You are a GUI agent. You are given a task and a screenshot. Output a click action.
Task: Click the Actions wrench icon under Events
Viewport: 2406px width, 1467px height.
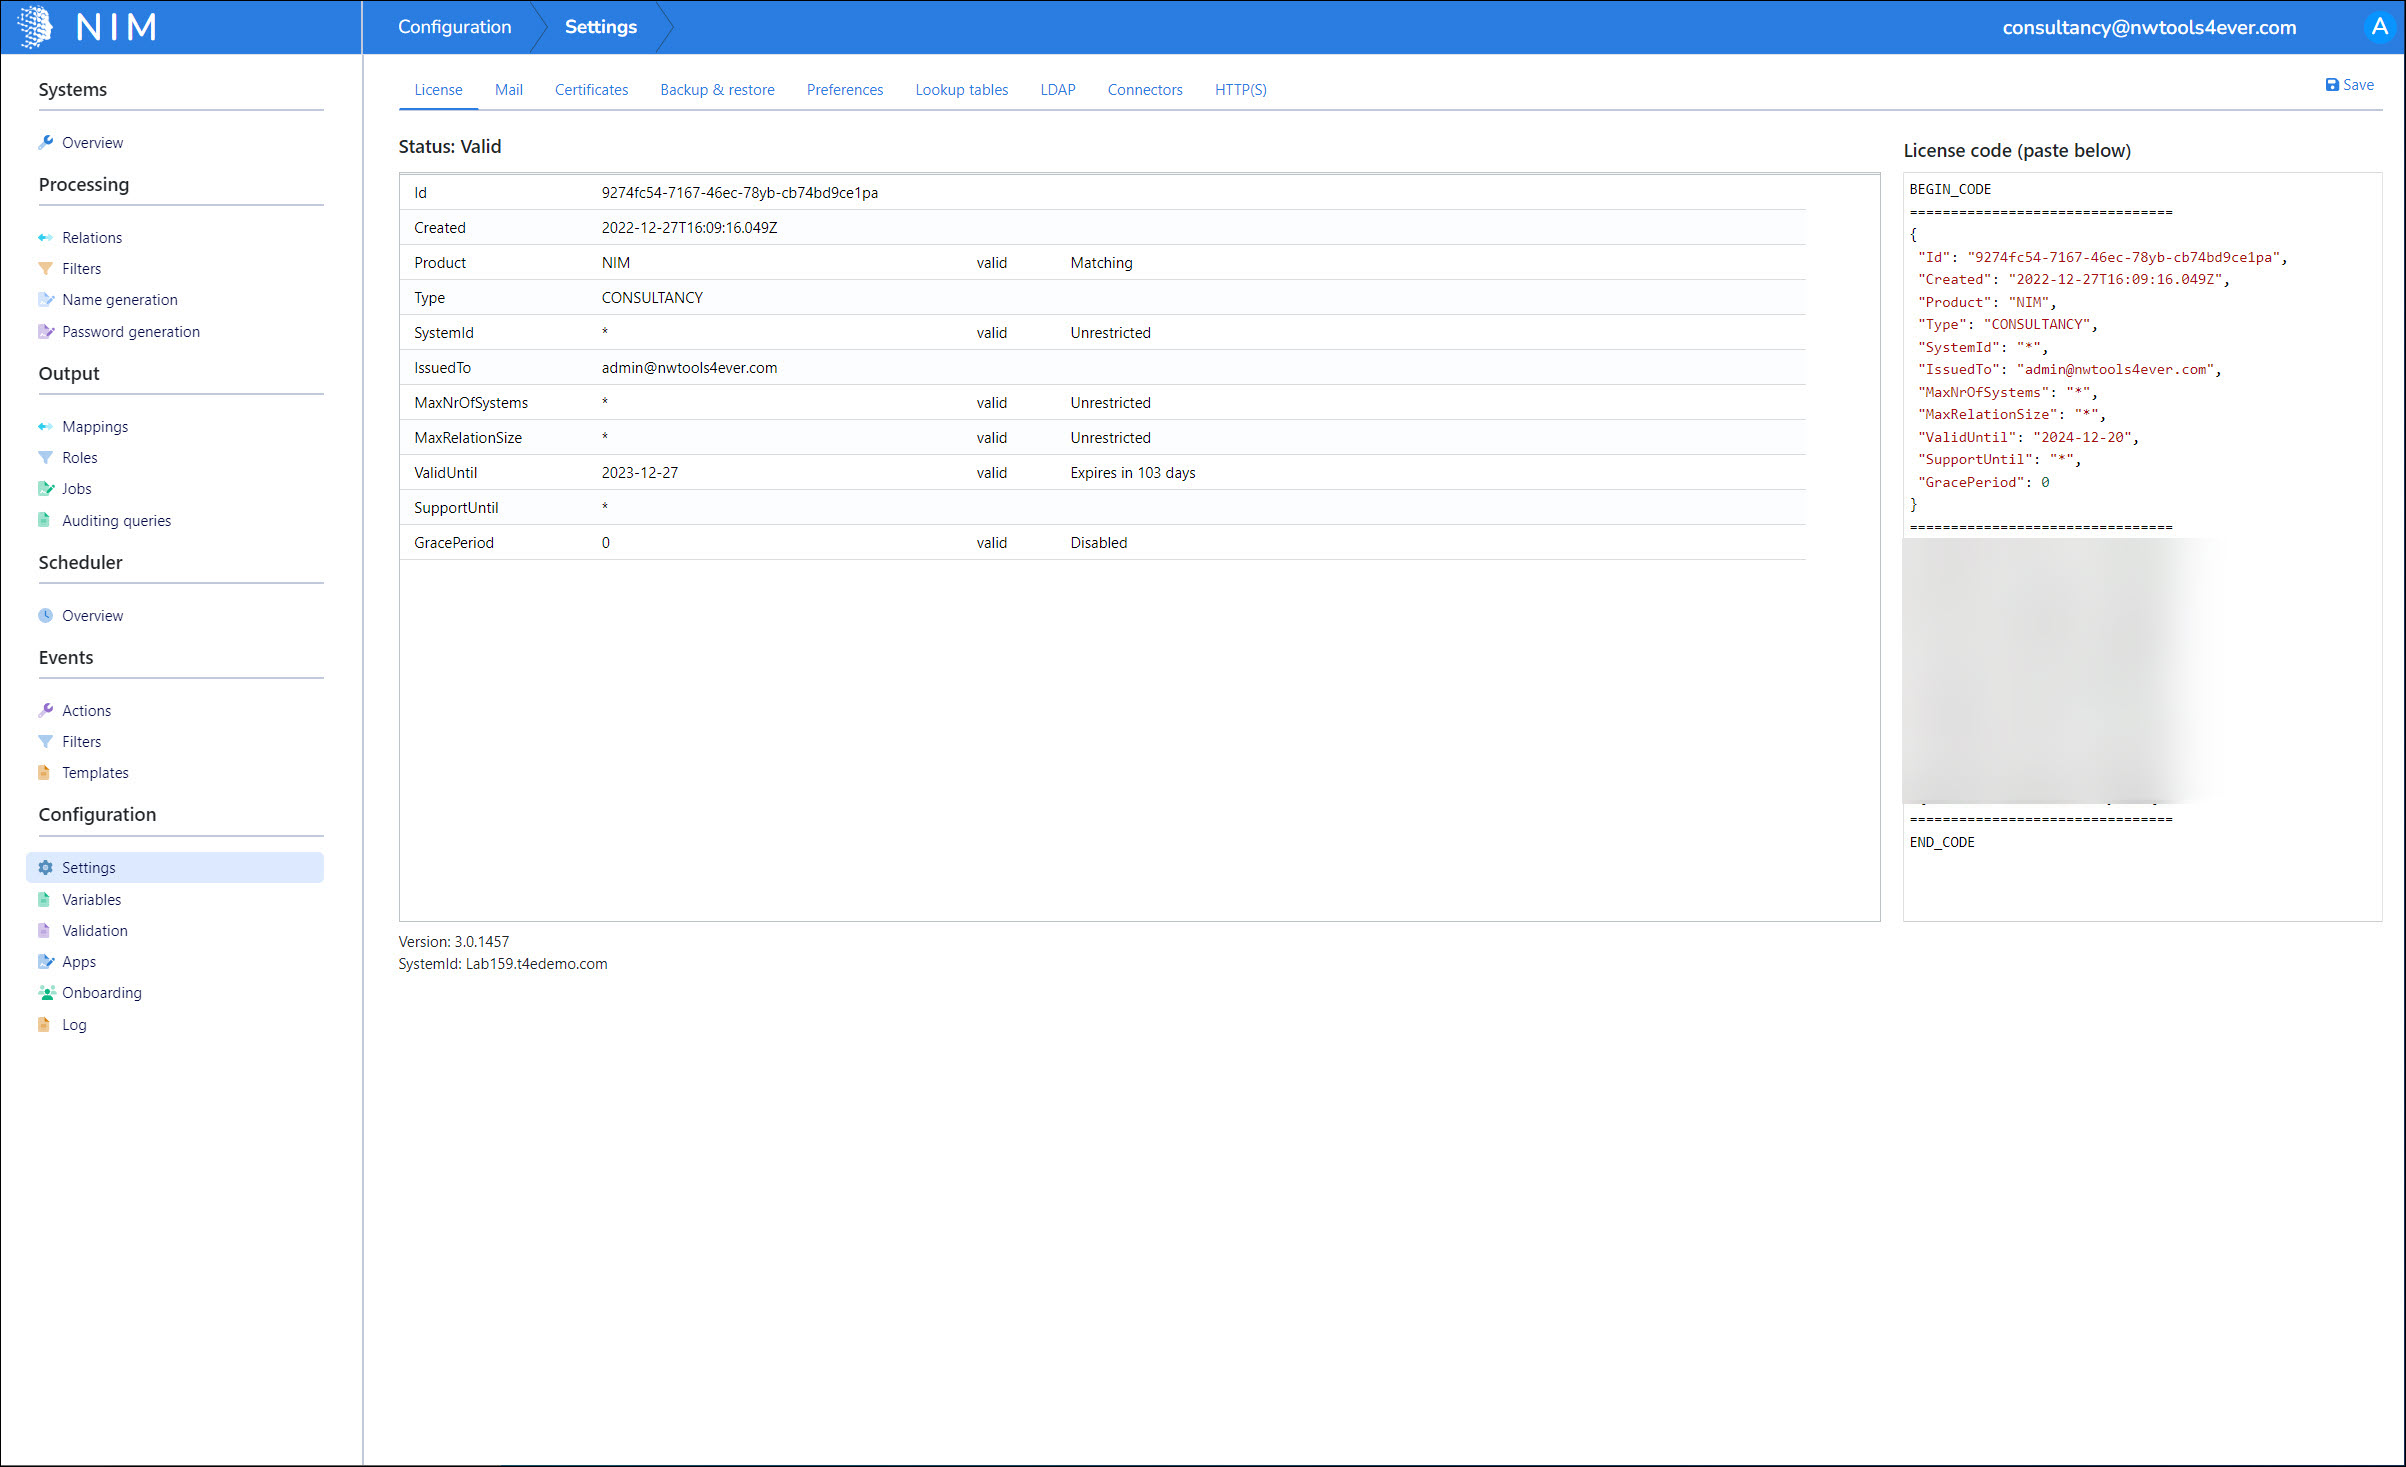[x=45, y=711]
